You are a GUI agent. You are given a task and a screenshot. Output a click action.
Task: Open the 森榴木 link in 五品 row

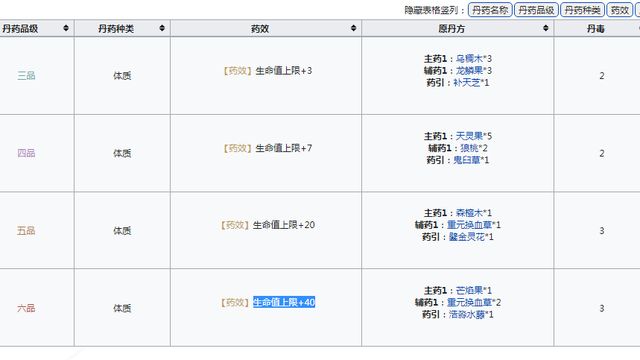[469, 213]
